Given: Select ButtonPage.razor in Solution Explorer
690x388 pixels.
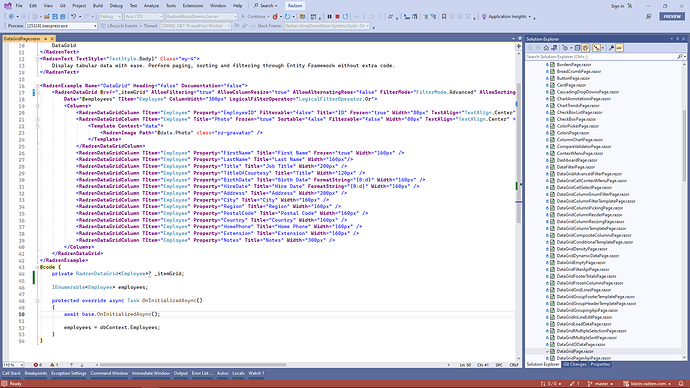Looking at the screenshot, I should [573, 78].
